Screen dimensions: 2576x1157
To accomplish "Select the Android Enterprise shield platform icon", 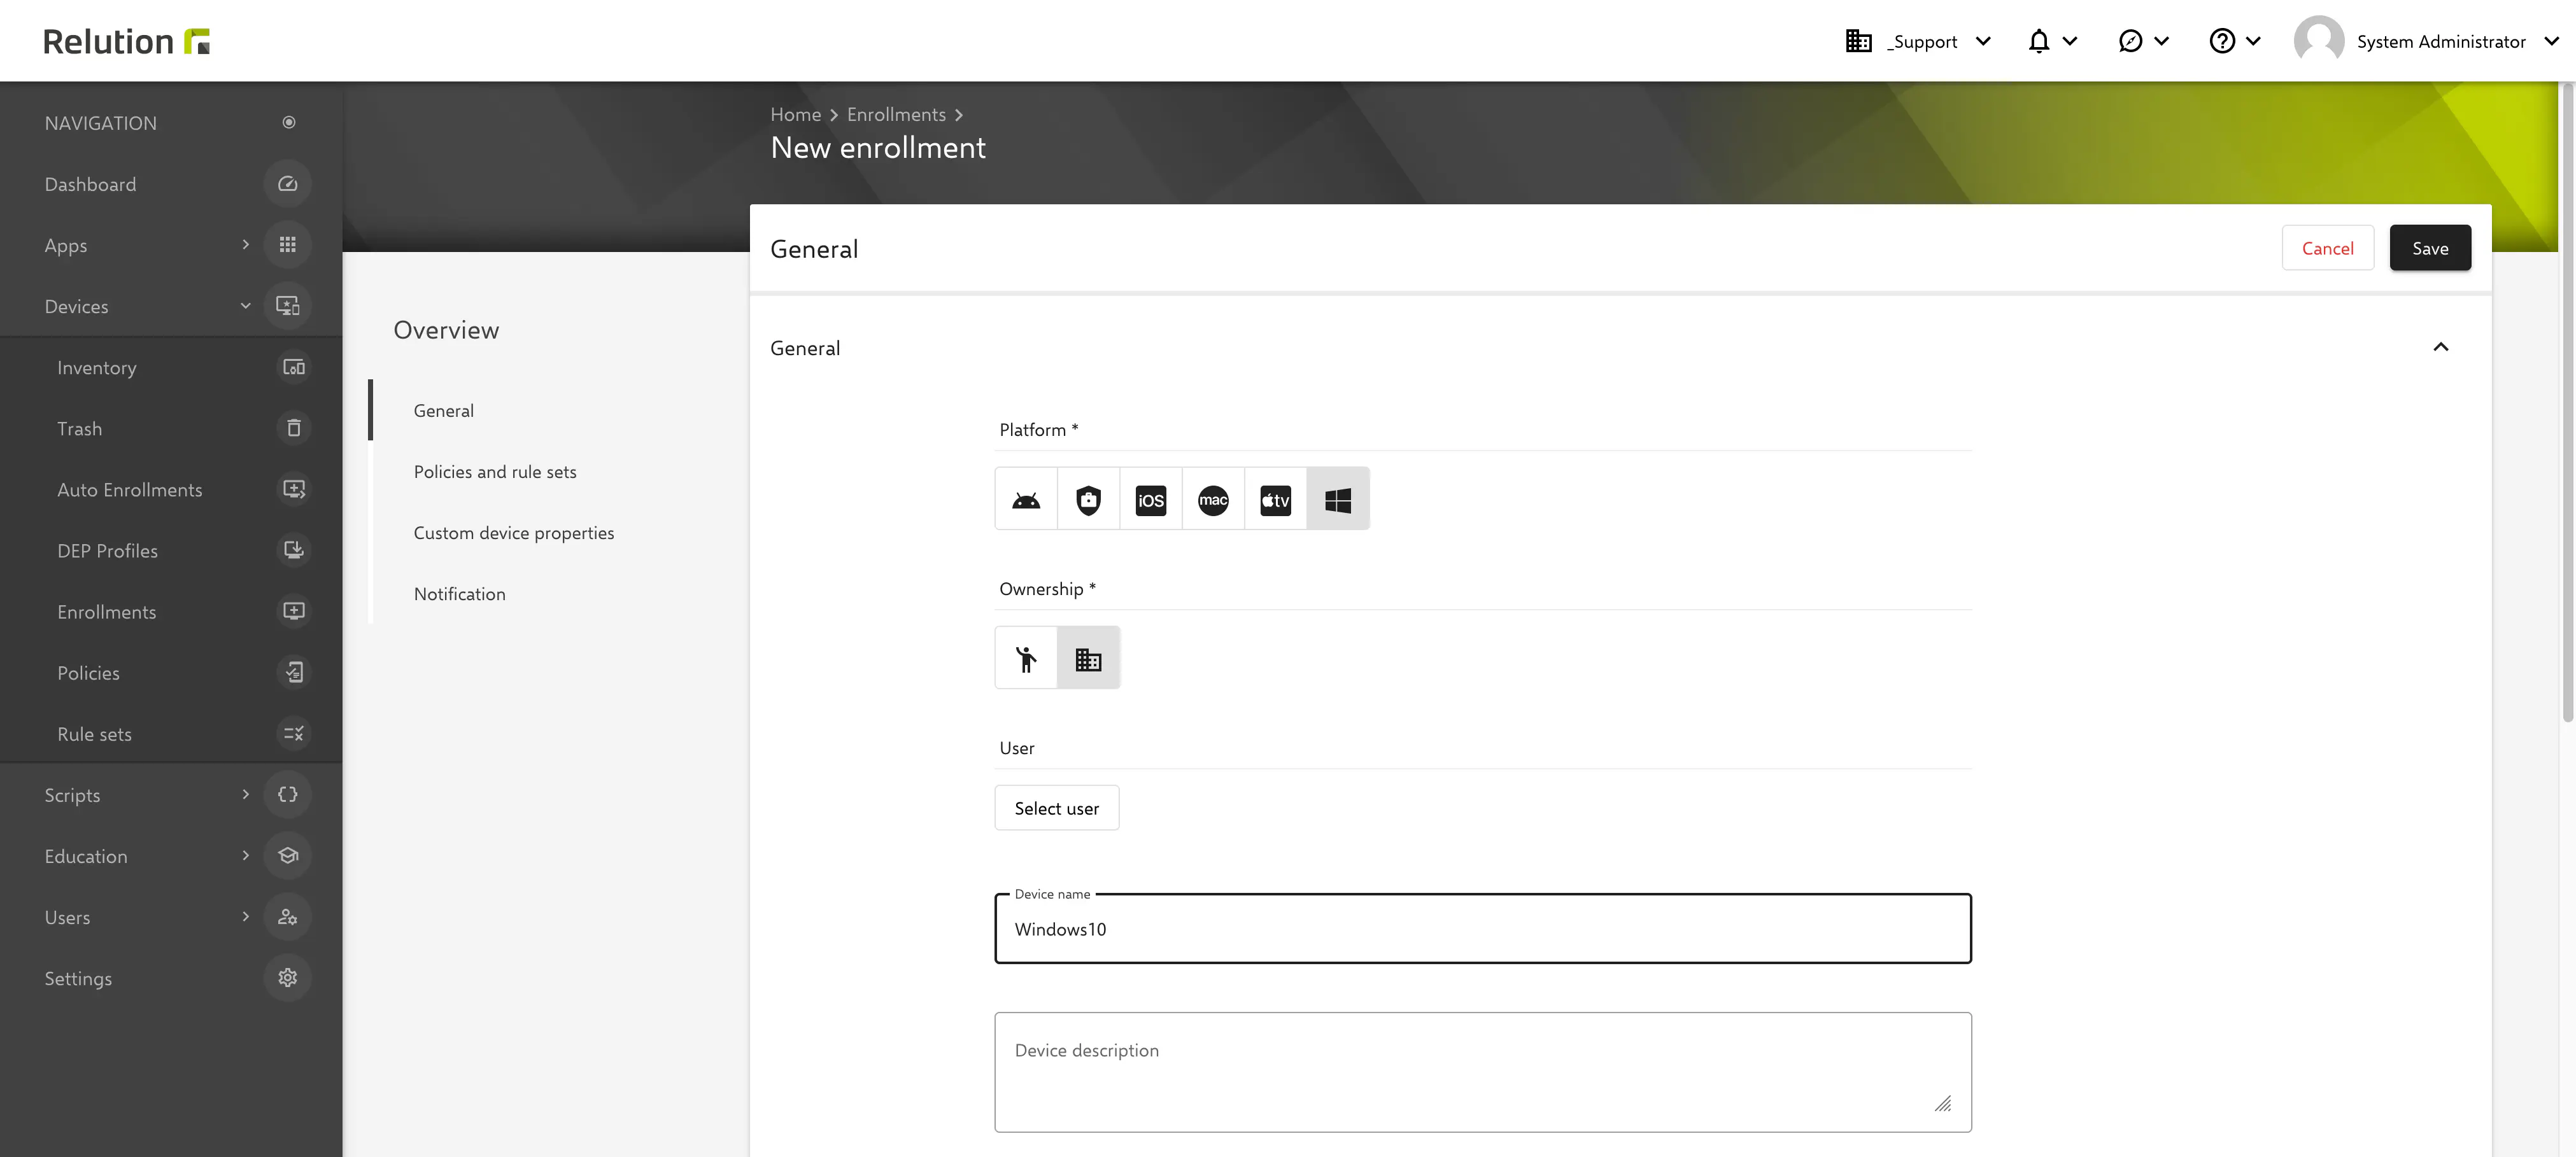I will (1088, 499).
